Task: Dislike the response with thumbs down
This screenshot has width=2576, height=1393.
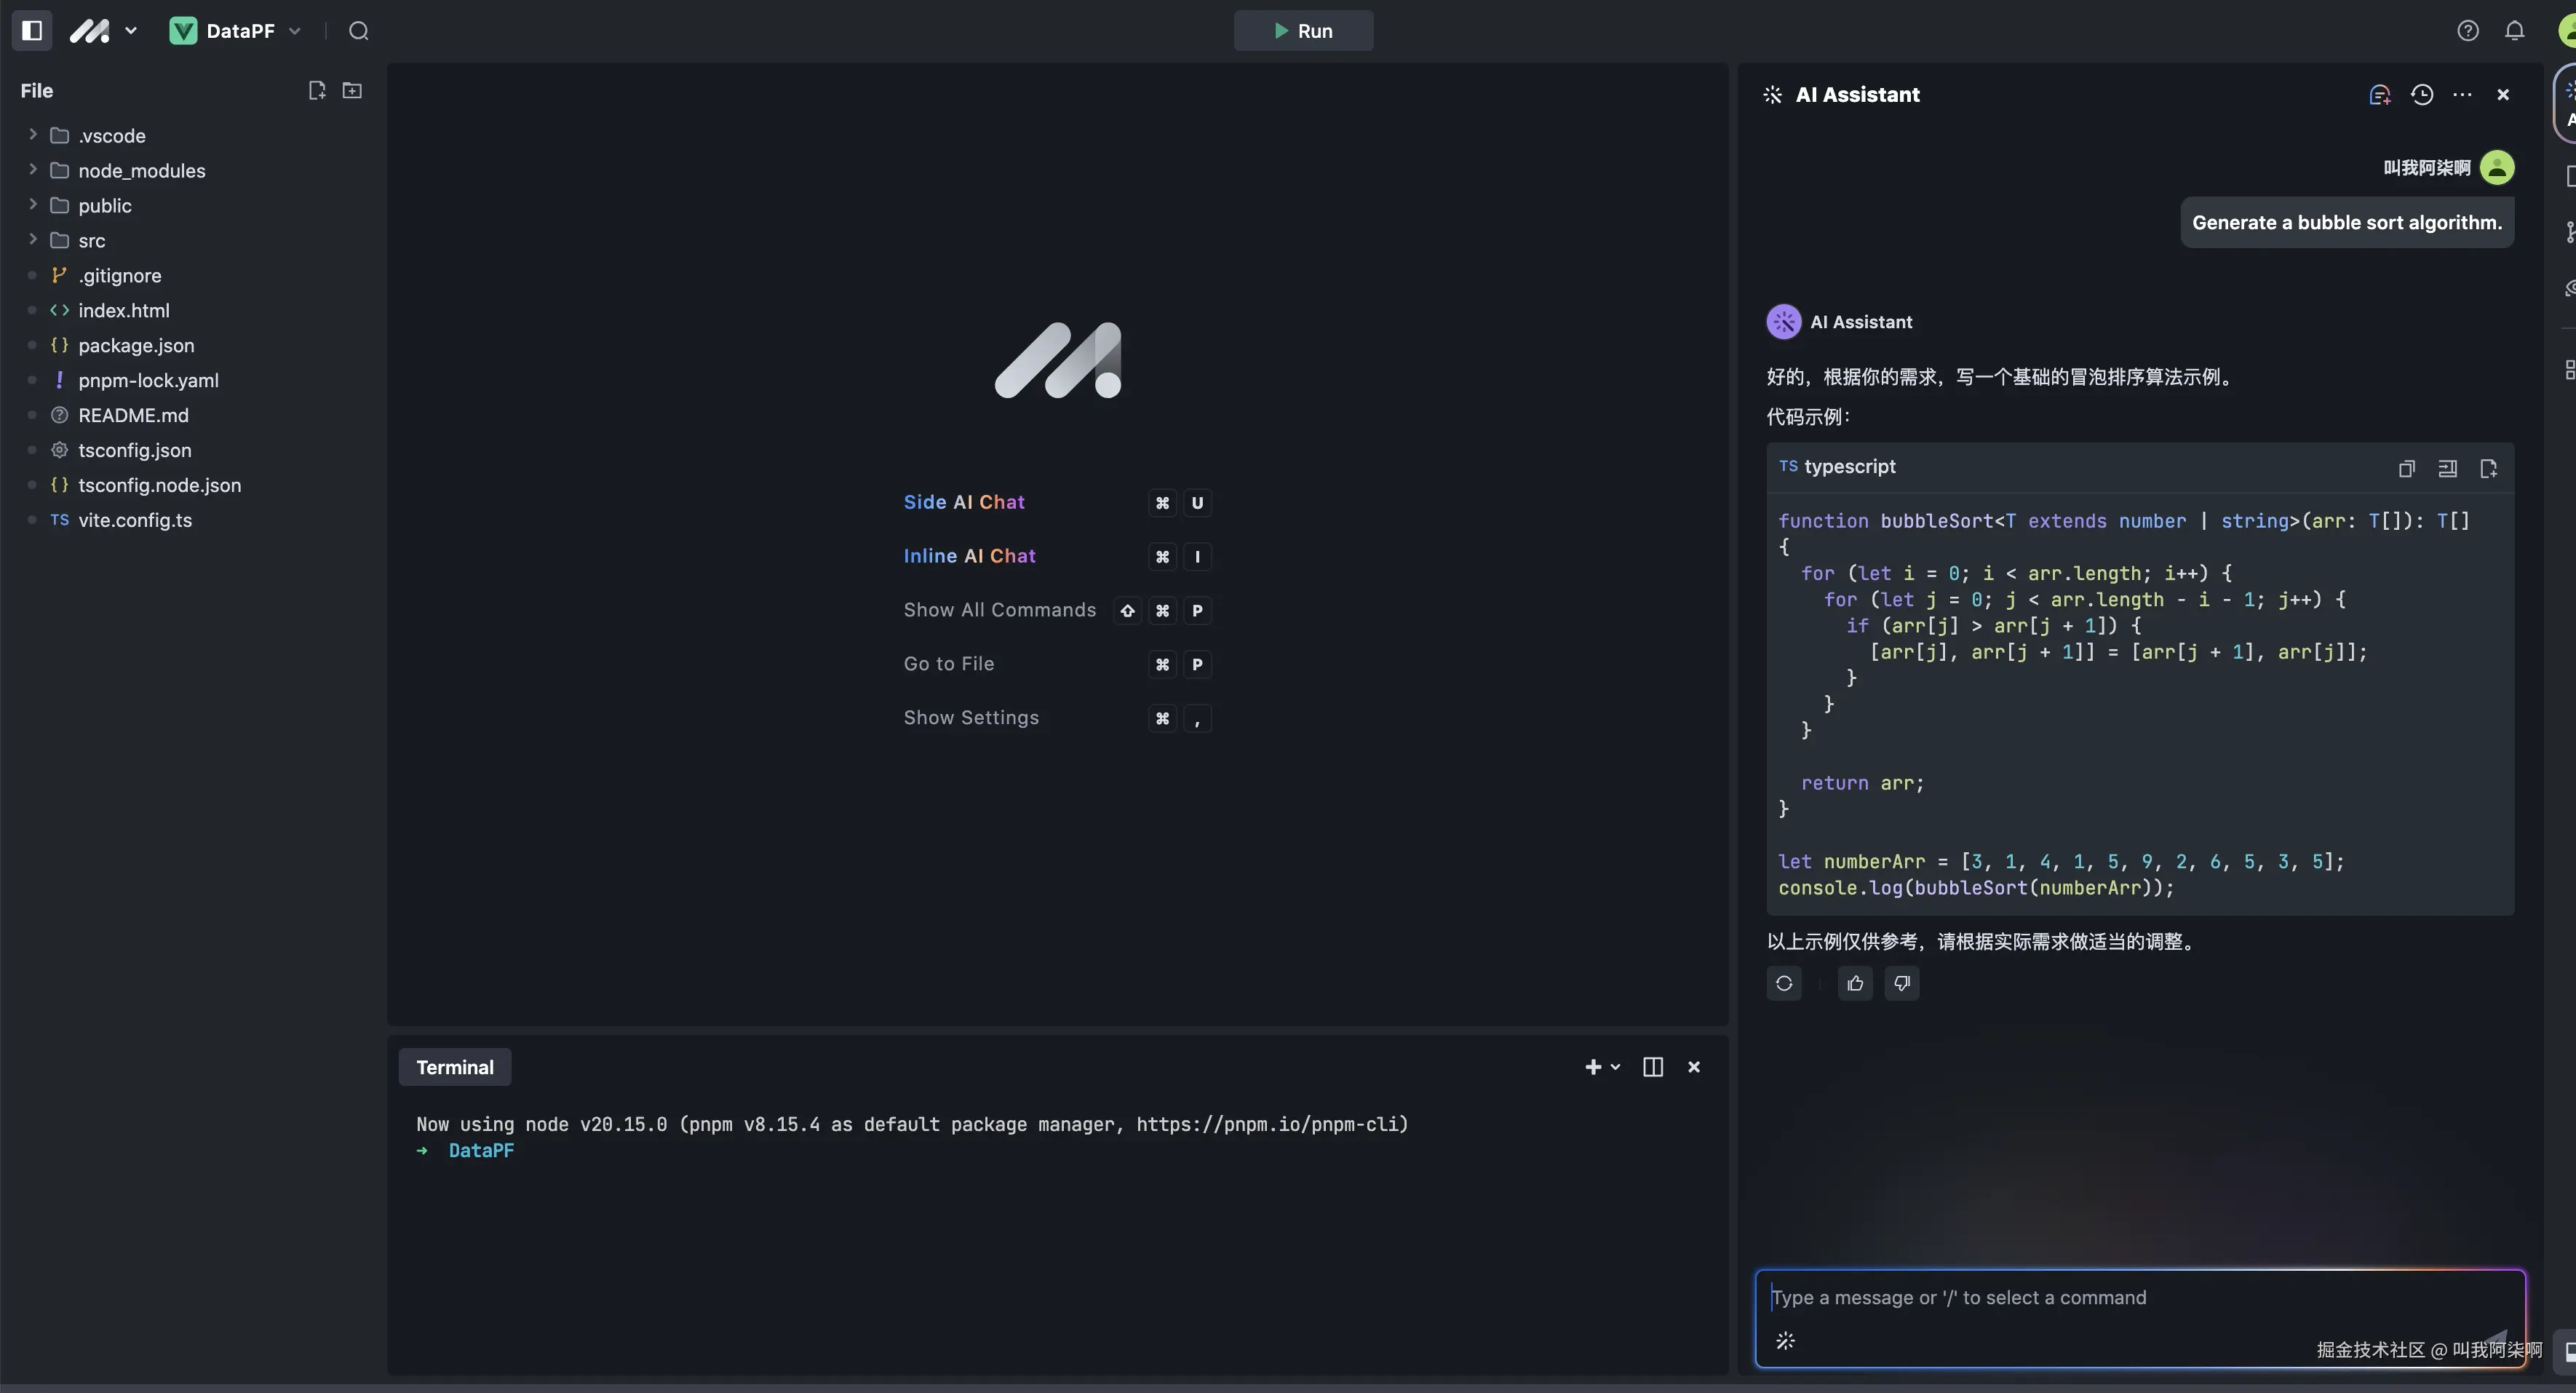Action: point(1901,983)
